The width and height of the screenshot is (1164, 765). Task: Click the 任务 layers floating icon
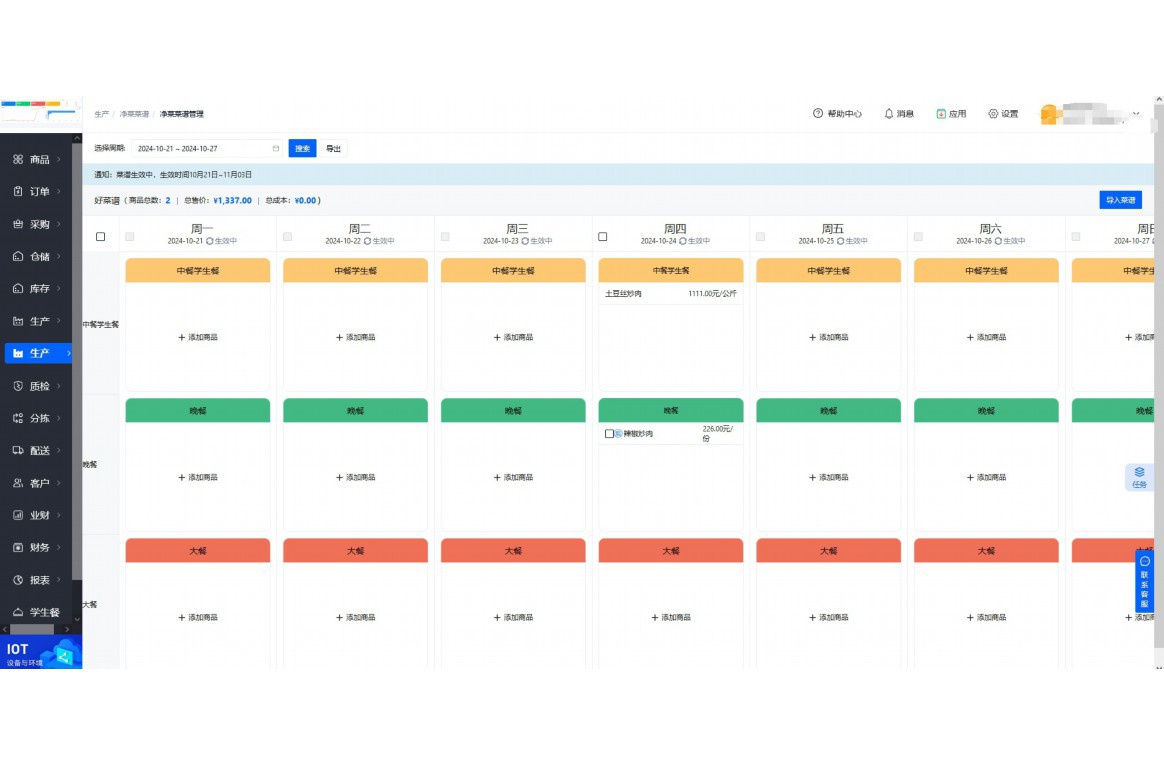[x=1139, y=473]
